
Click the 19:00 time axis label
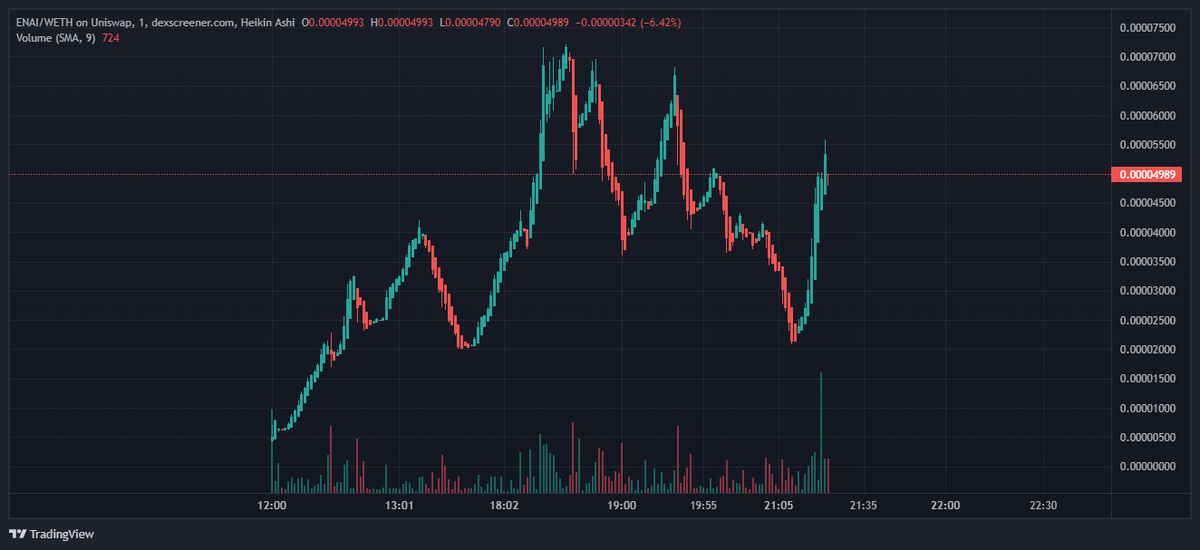click(621, 506)
